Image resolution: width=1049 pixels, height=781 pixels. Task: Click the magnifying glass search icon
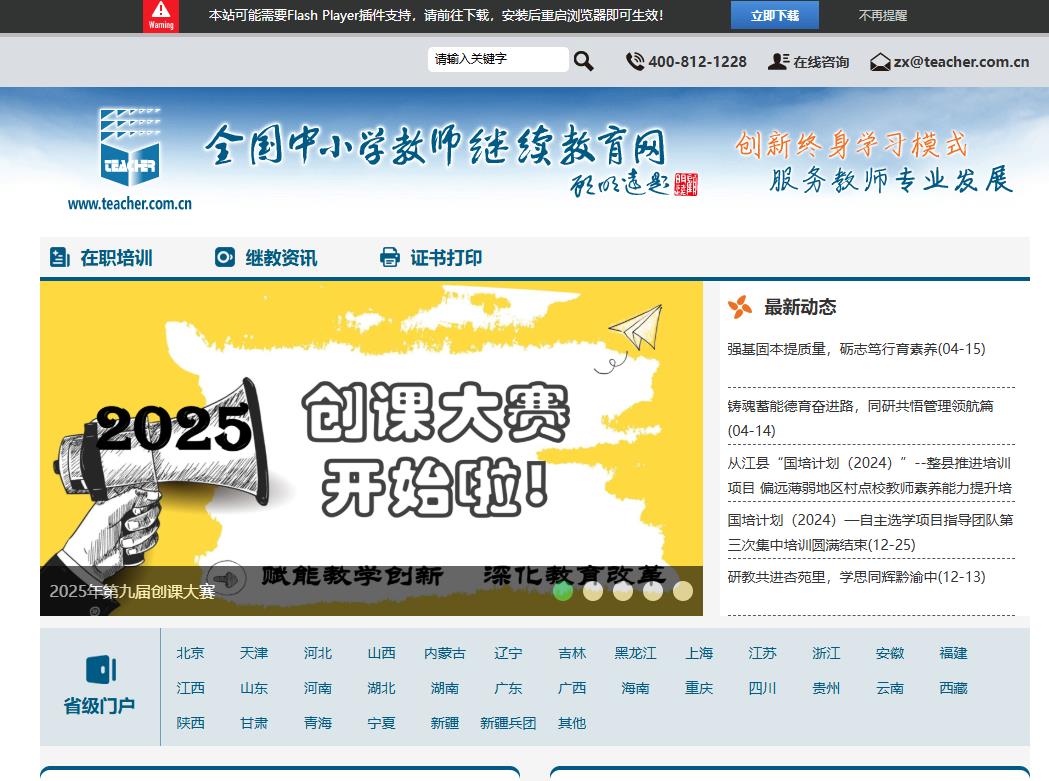pyautogui.click(x=584, y=61)
